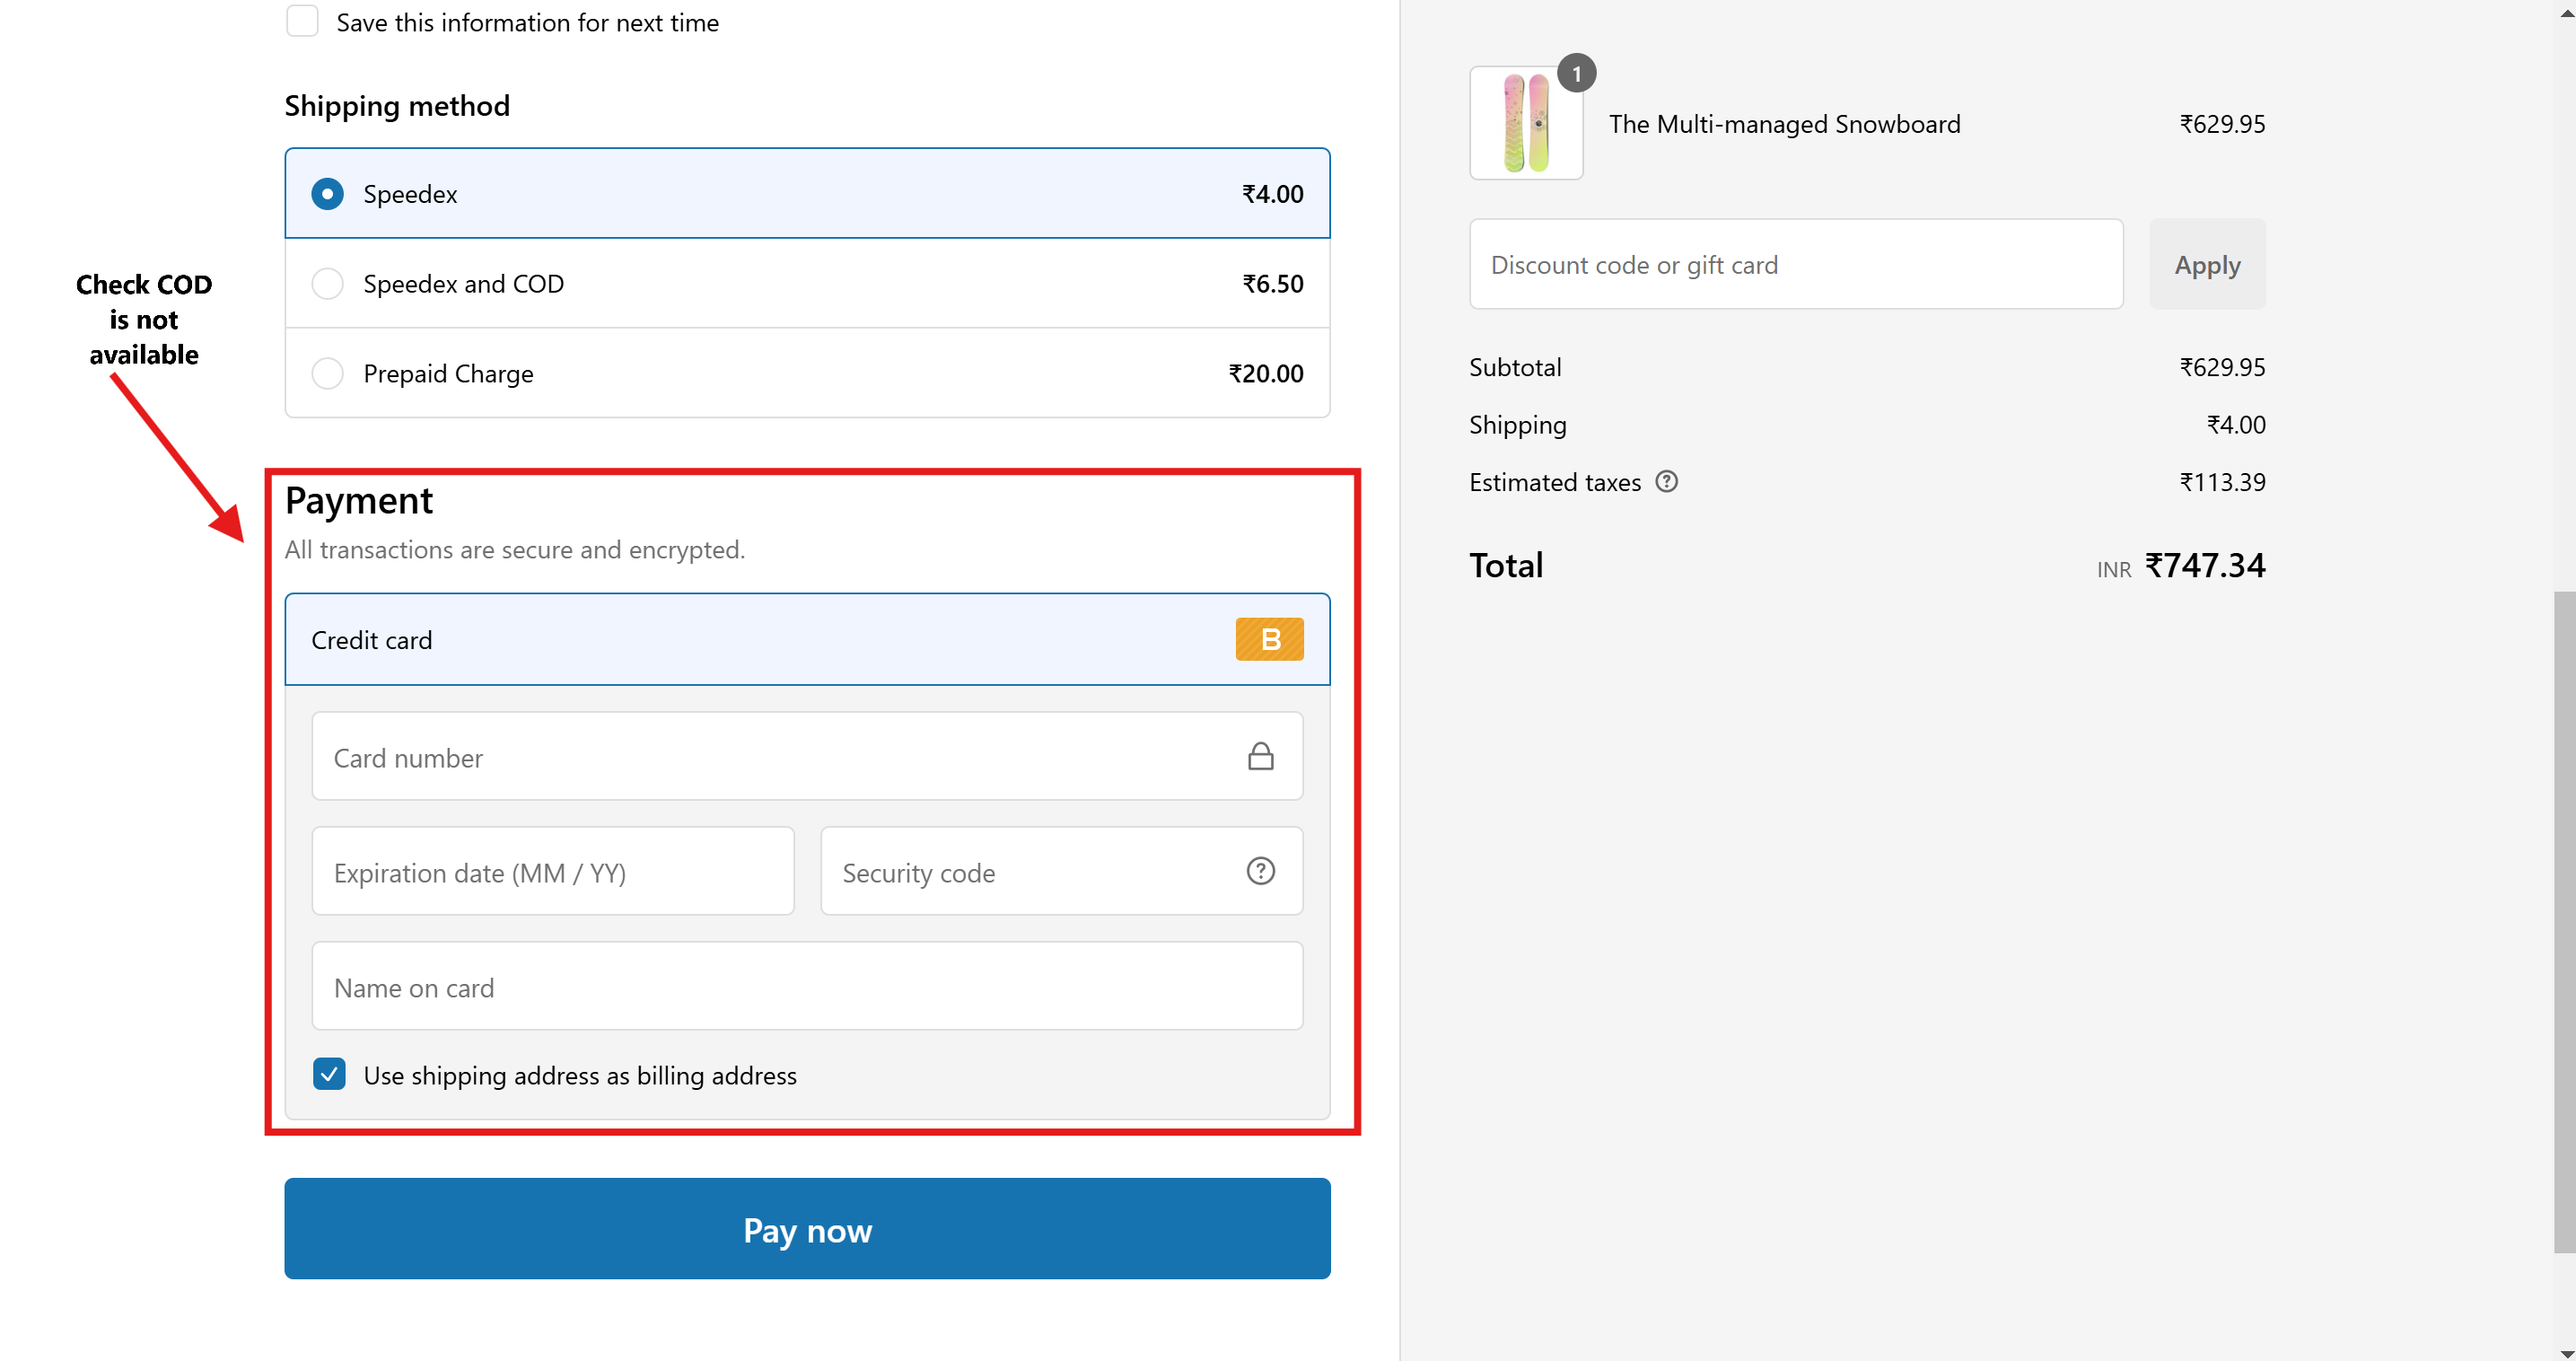
Task: Click the Name on card field
Action: pos(806,987)
